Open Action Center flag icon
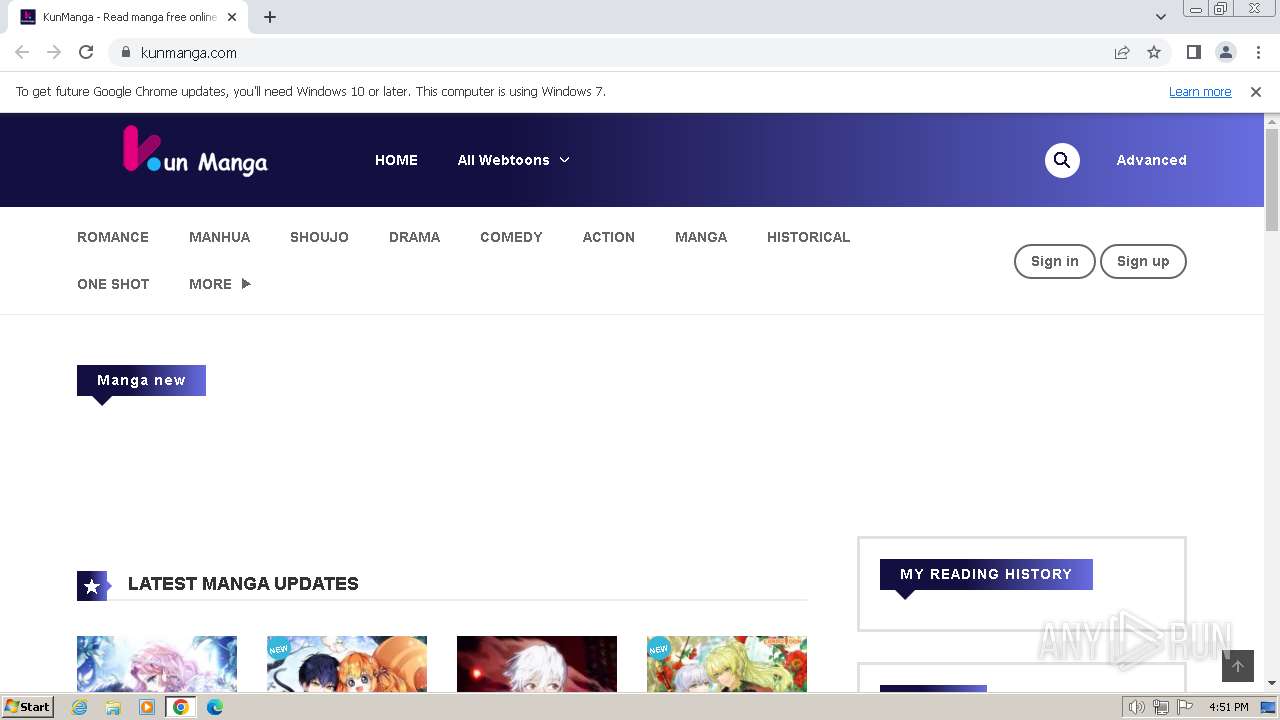Screen dimensions: 1280x720 click(1185, 707)
